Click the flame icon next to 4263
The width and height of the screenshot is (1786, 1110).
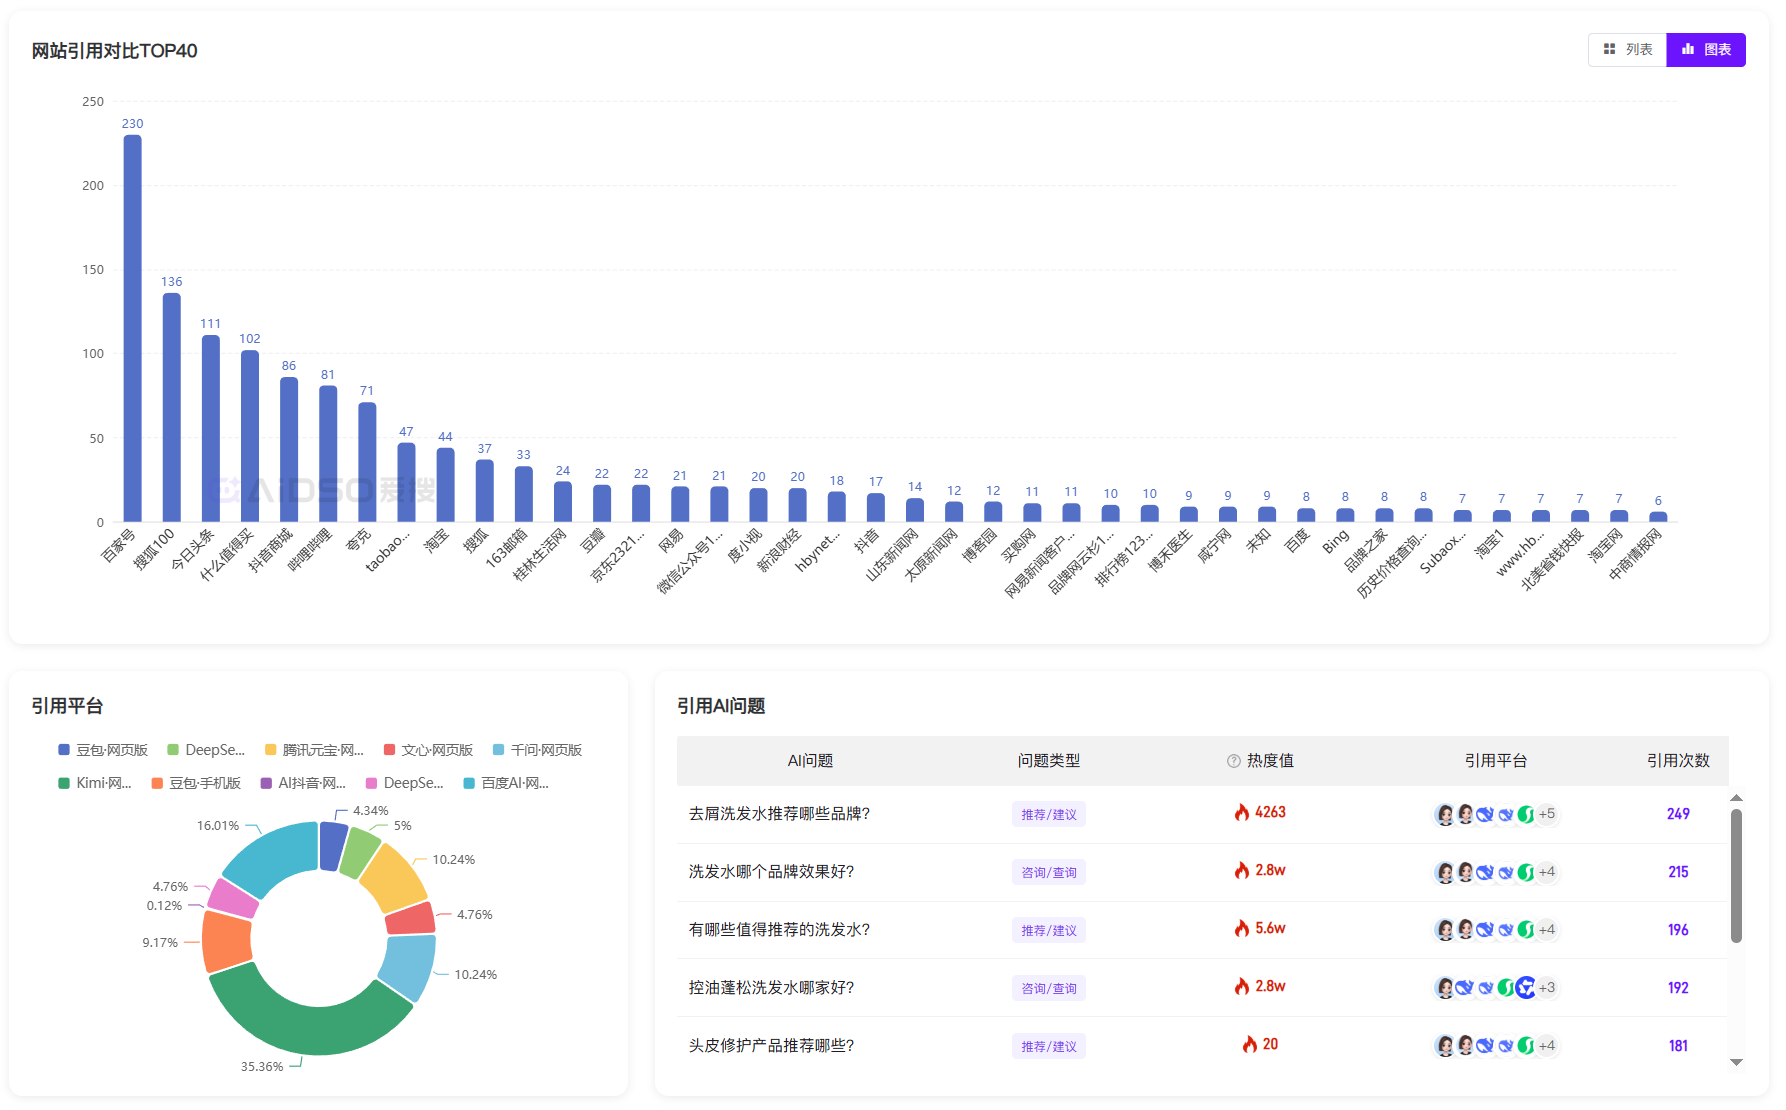click(1242, 813)
